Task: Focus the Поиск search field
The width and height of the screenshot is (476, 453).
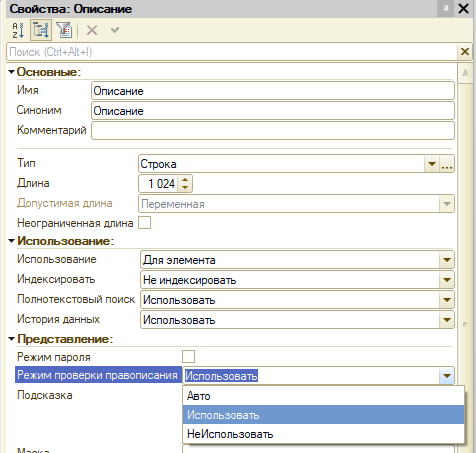Action: pos(232,52)
